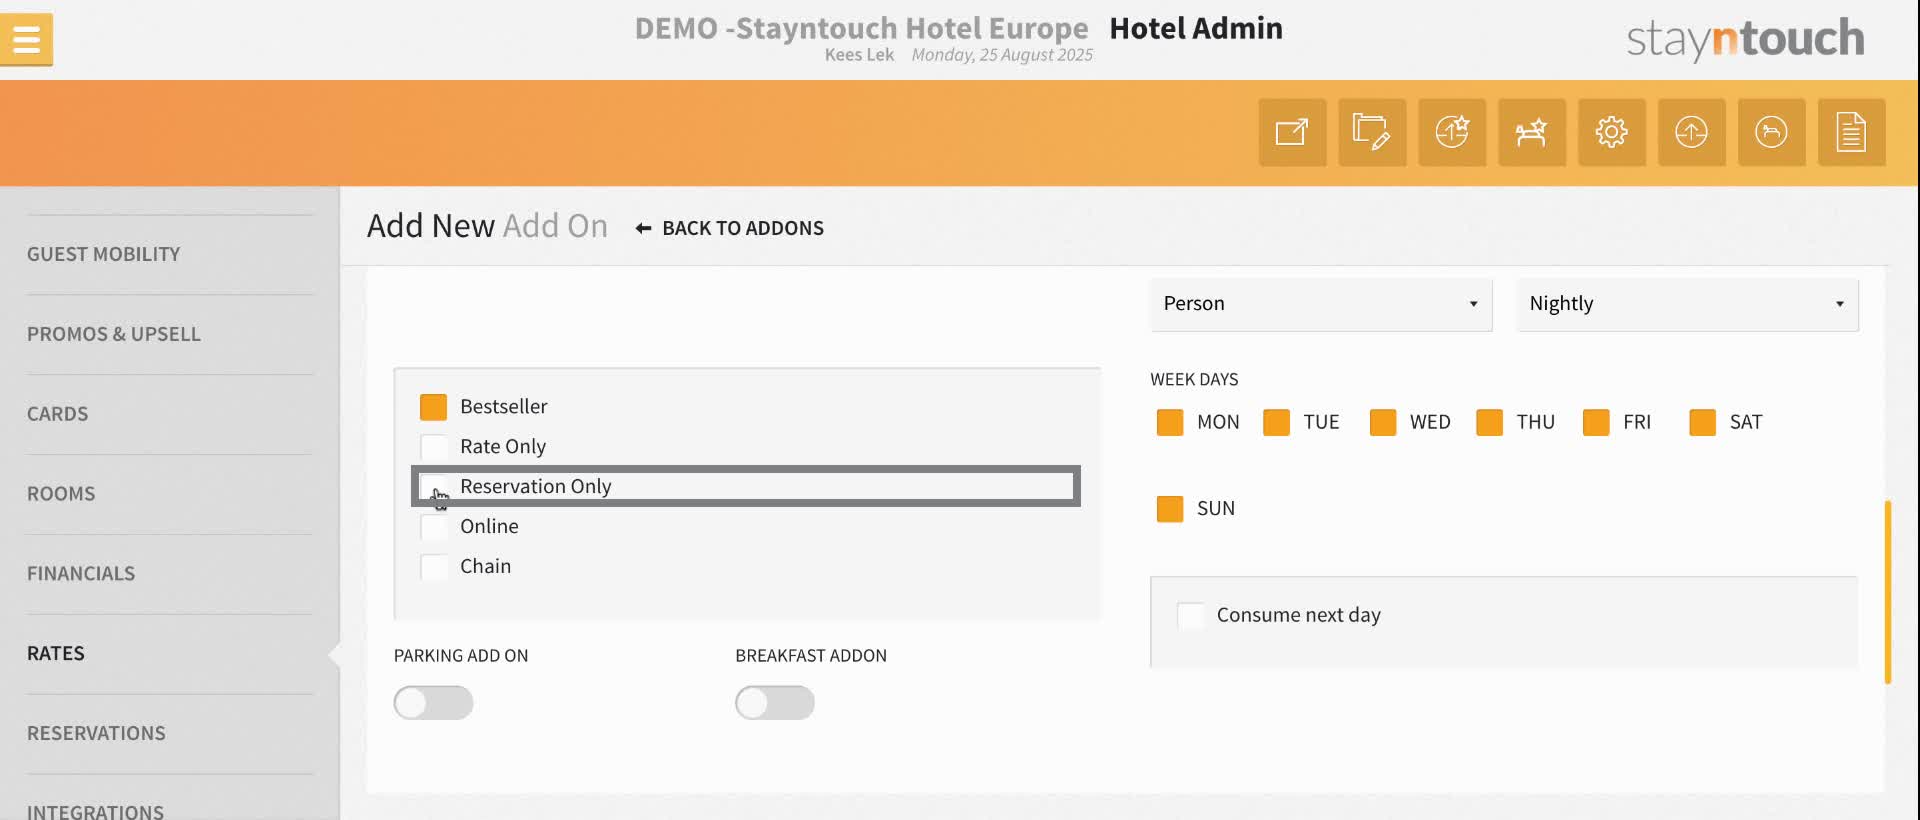This screenshot has width=1920, height=820.
Task: Click the orange vertical scrollbar on the right
Action: [x=1888, y=592]
